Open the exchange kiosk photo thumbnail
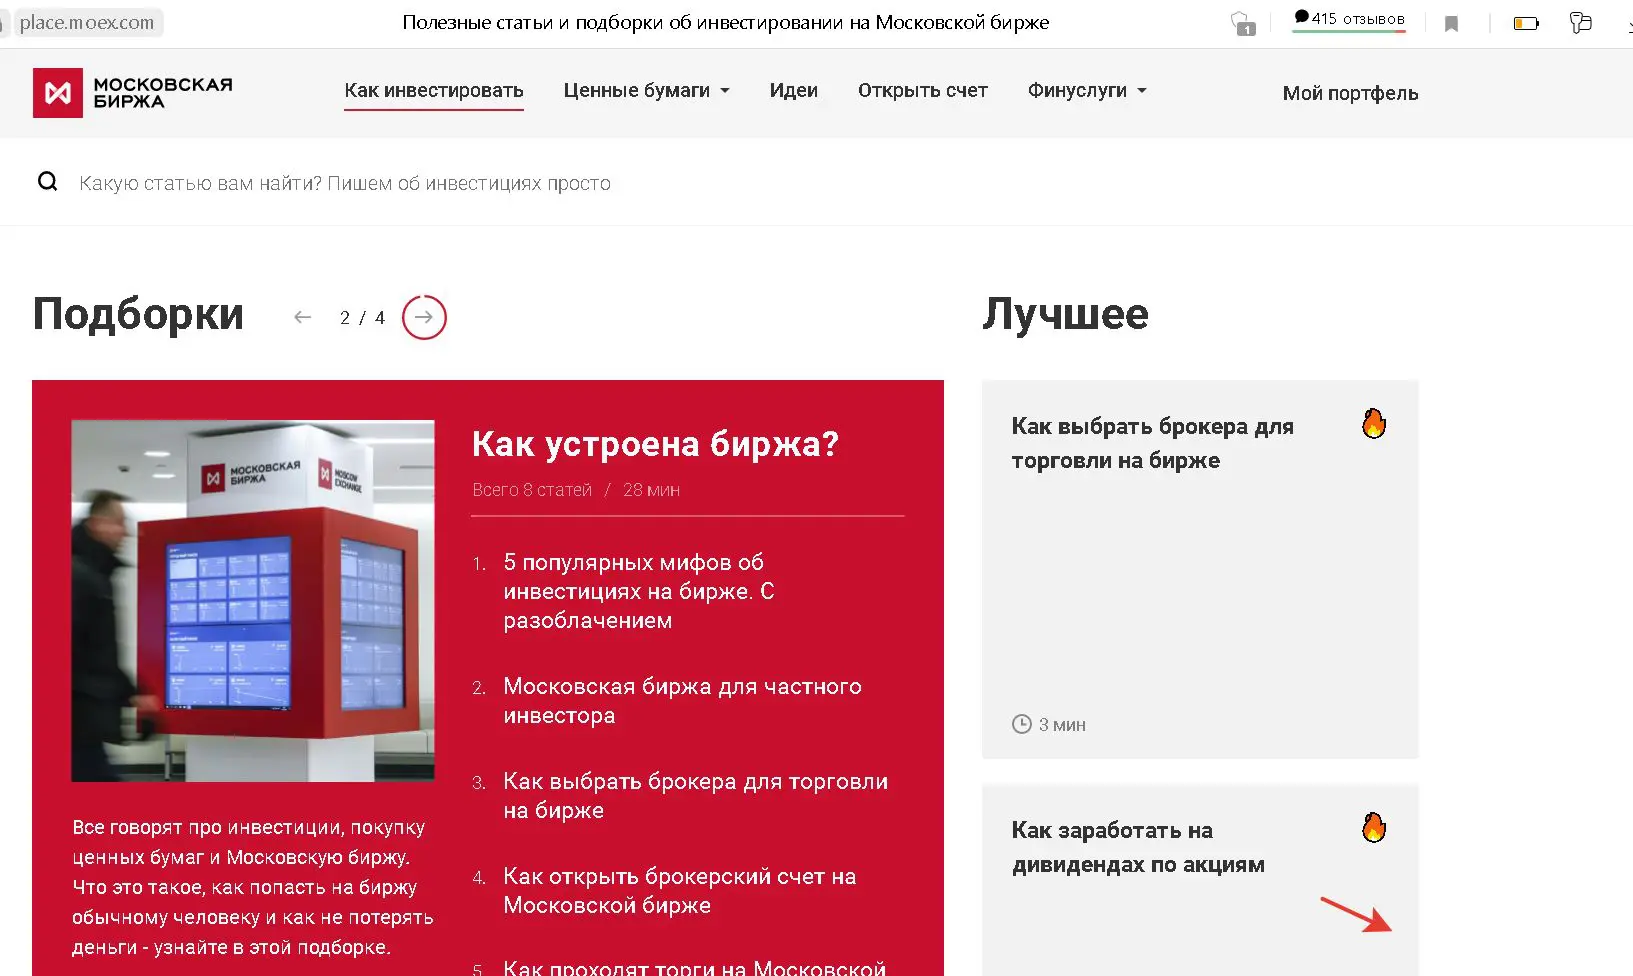 tap(253, 600)
